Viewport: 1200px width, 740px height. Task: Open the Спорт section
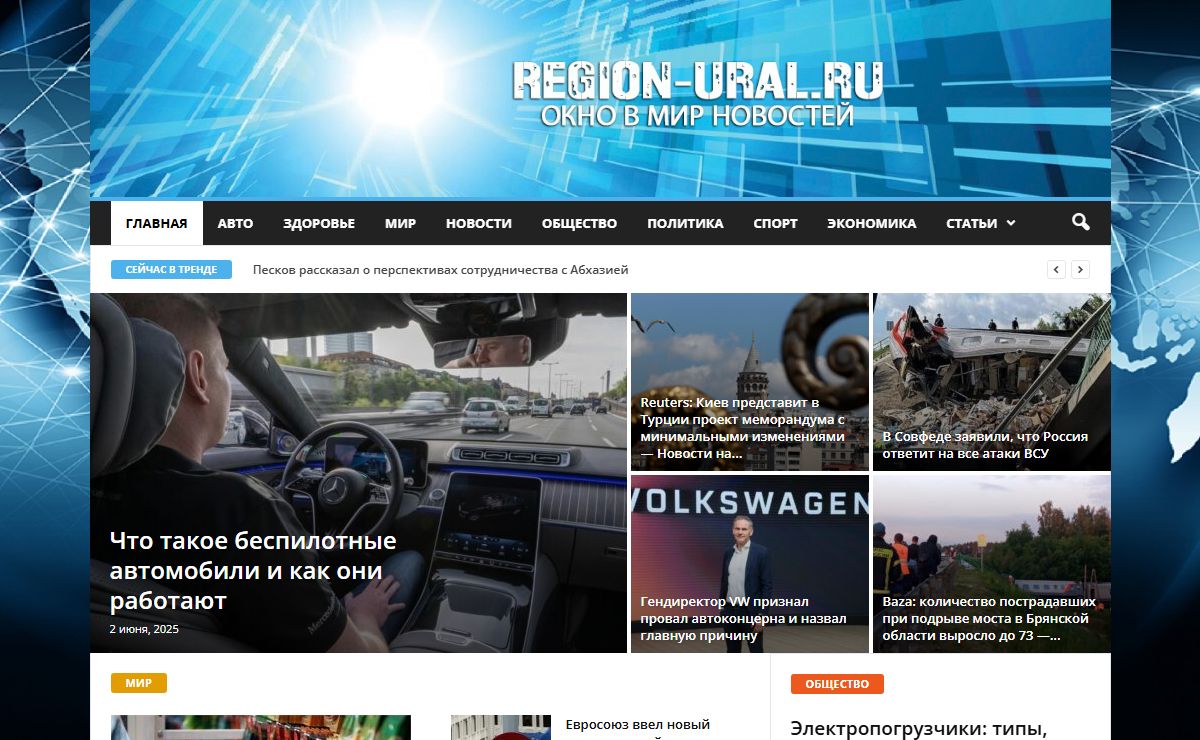775,223
